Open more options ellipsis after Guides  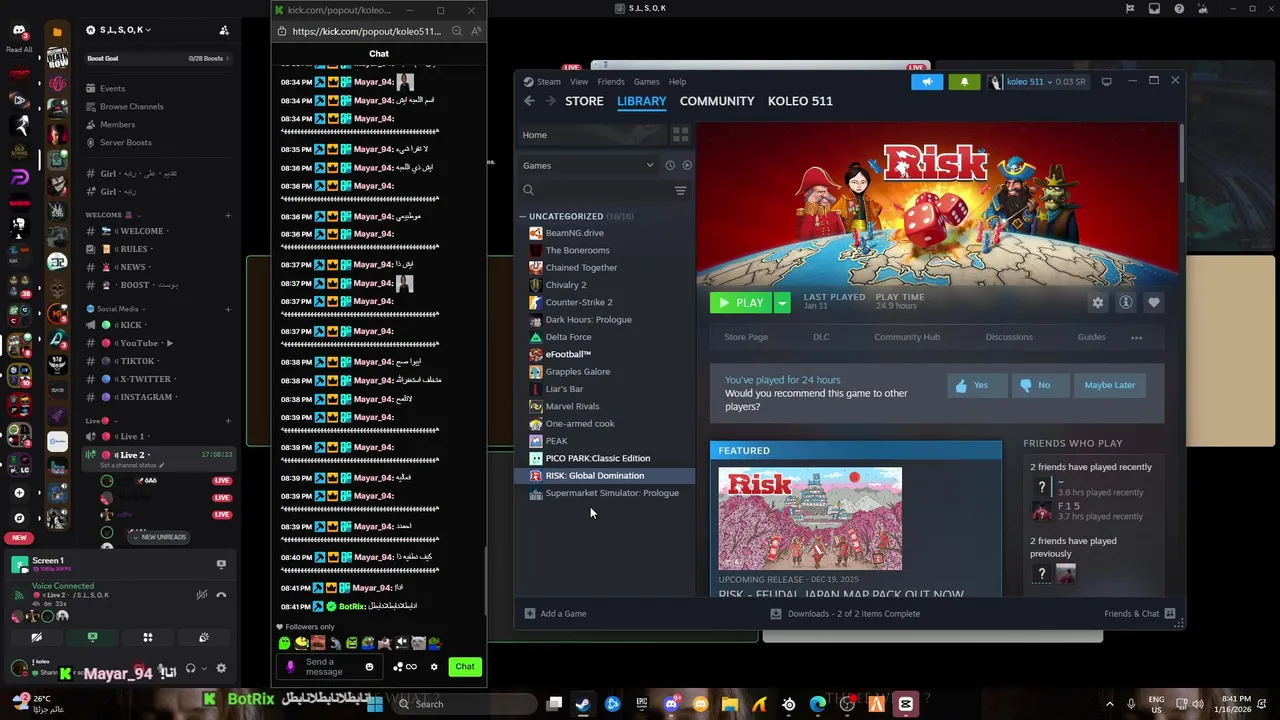1136,338
